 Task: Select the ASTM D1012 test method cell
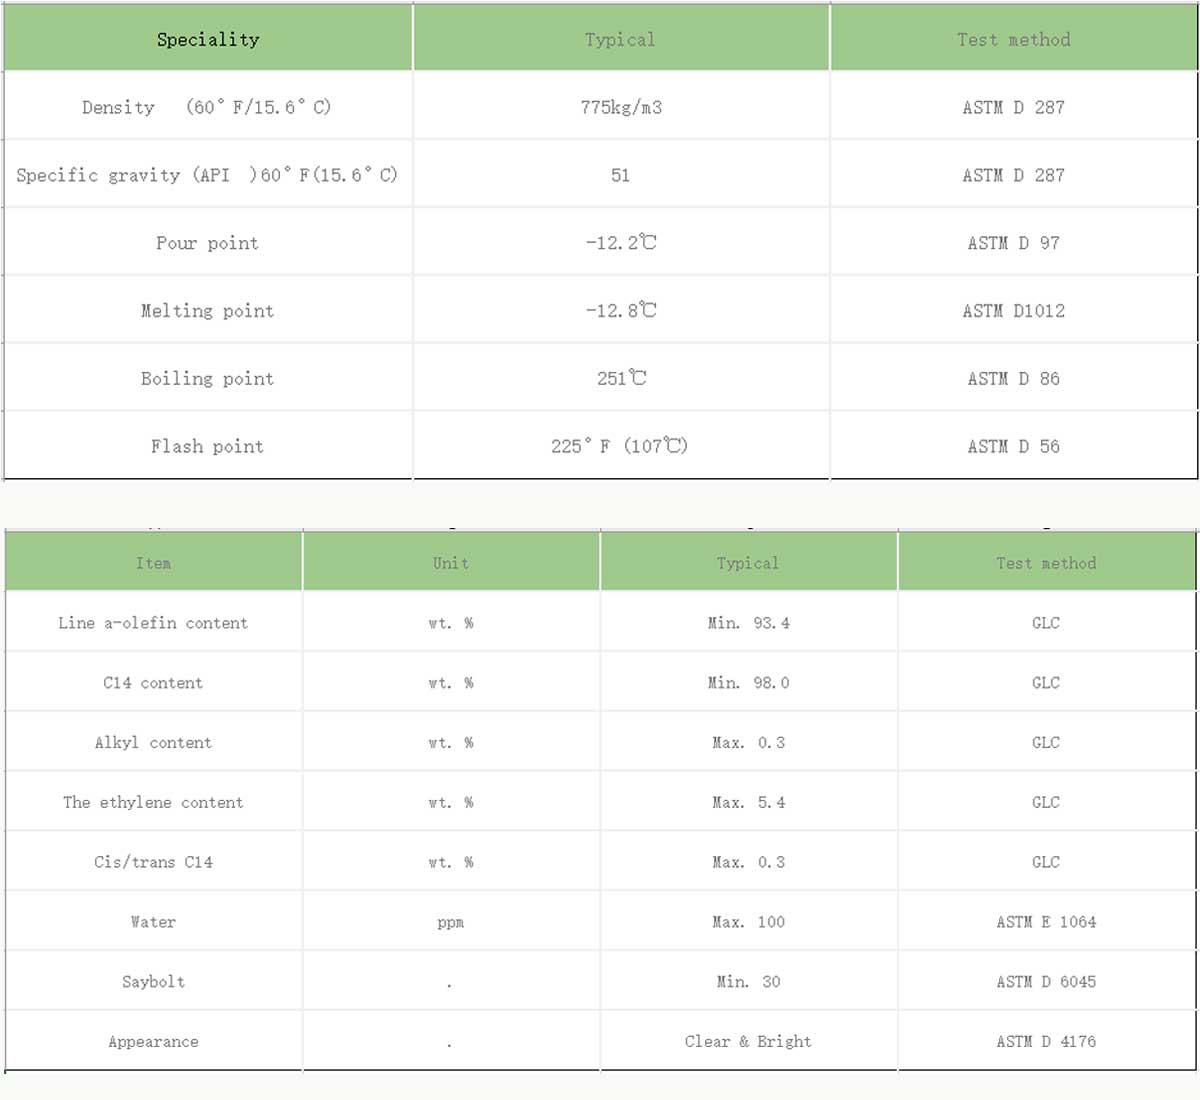pyautogui.click(x=1013, y=311)
